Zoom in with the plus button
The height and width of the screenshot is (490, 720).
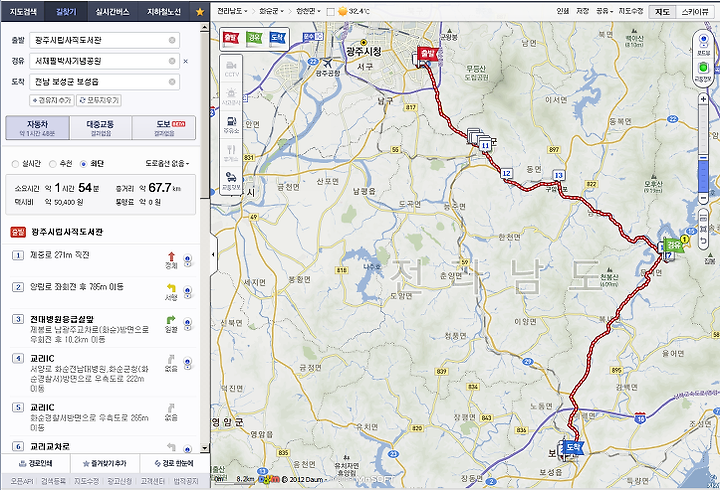point(703,99)
